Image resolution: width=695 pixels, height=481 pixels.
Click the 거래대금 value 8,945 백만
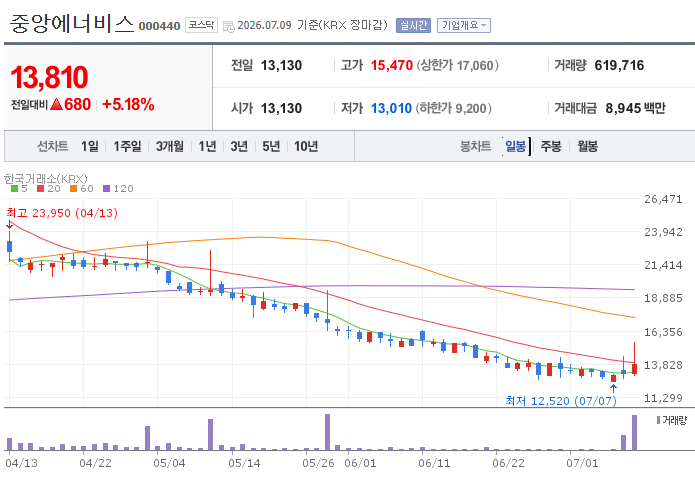coord(636,108)
